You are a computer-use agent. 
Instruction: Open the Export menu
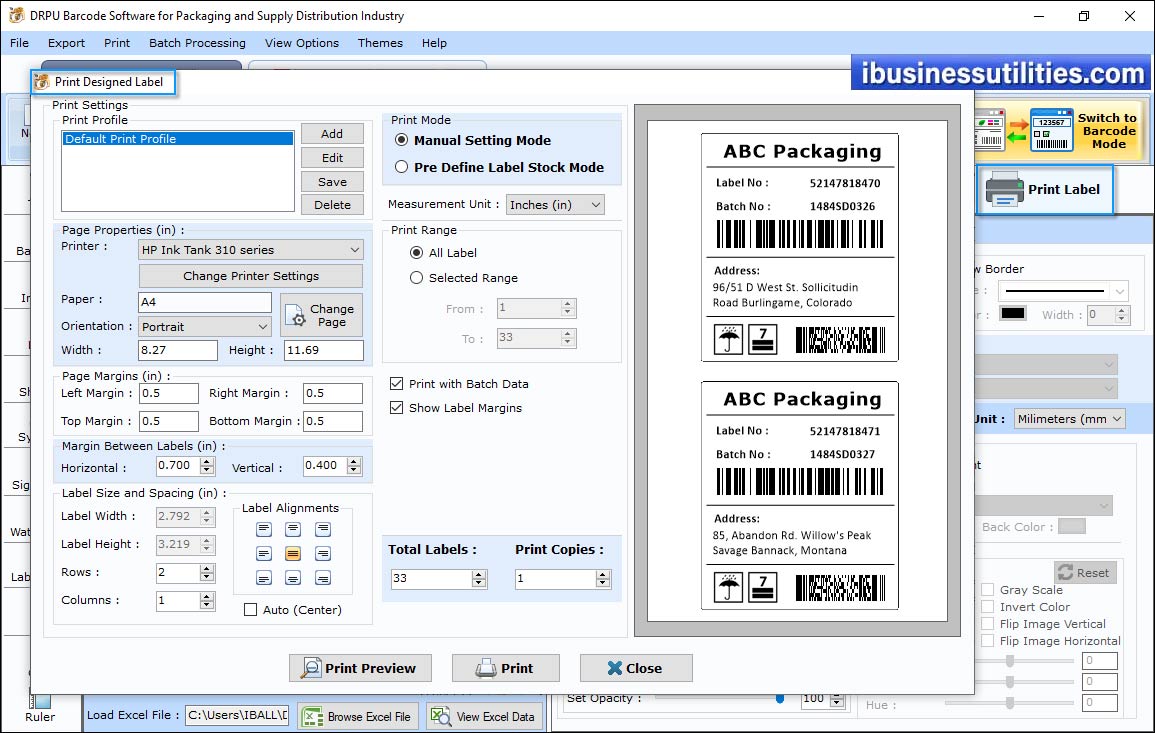pyautogui.click(x=66, y=43)
